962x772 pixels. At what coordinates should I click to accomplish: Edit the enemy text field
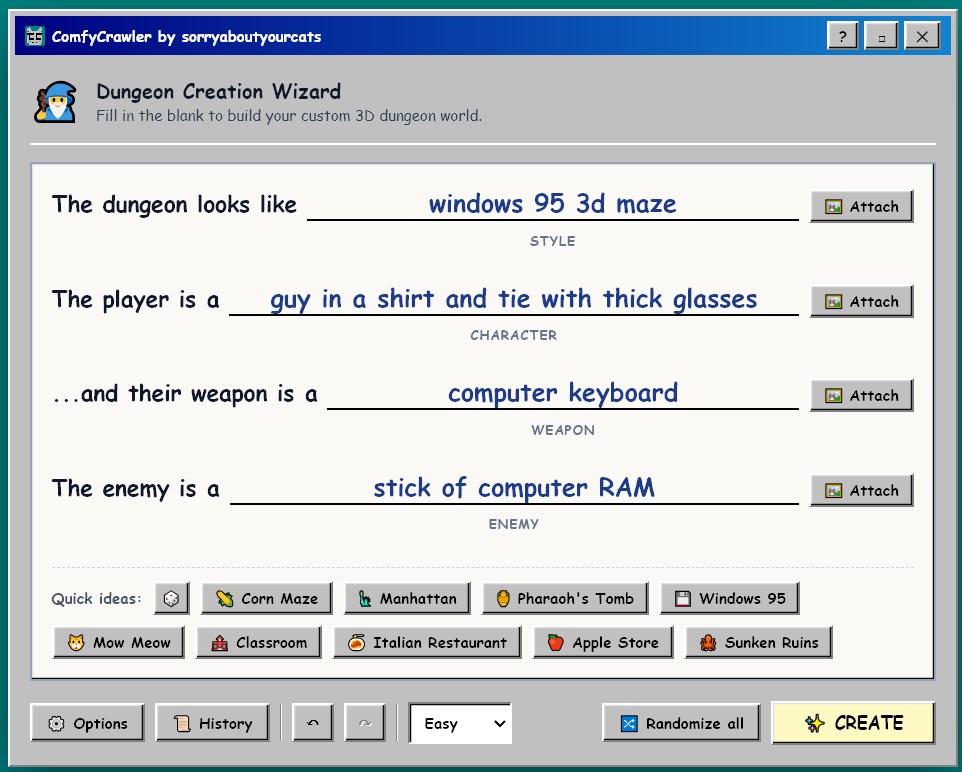pyautogui.click(x=514, y=488)
